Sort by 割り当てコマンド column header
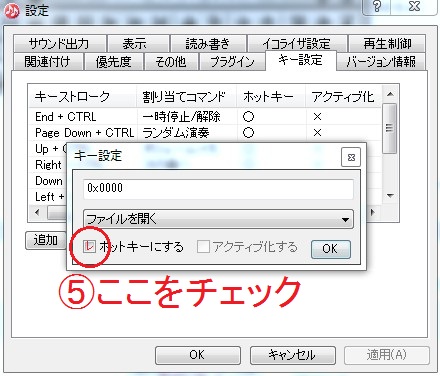Viewport: 440px width, 376px height. 187,97
